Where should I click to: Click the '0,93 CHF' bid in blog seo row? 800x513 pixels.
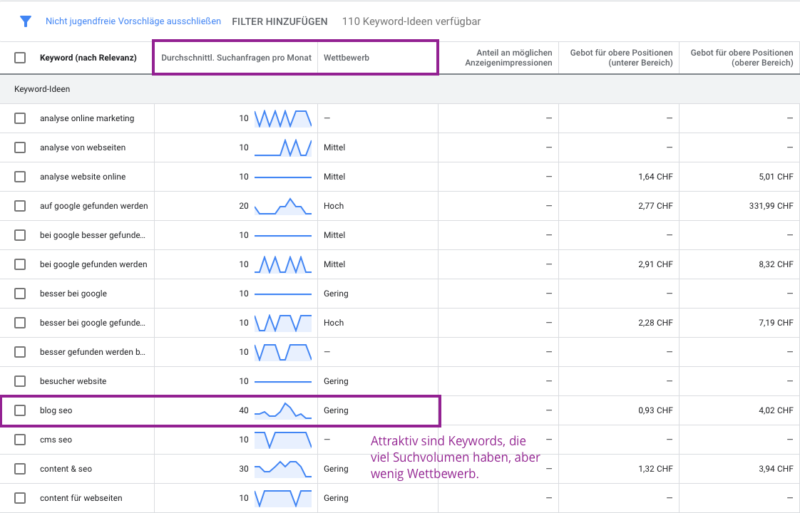point(656,410)
